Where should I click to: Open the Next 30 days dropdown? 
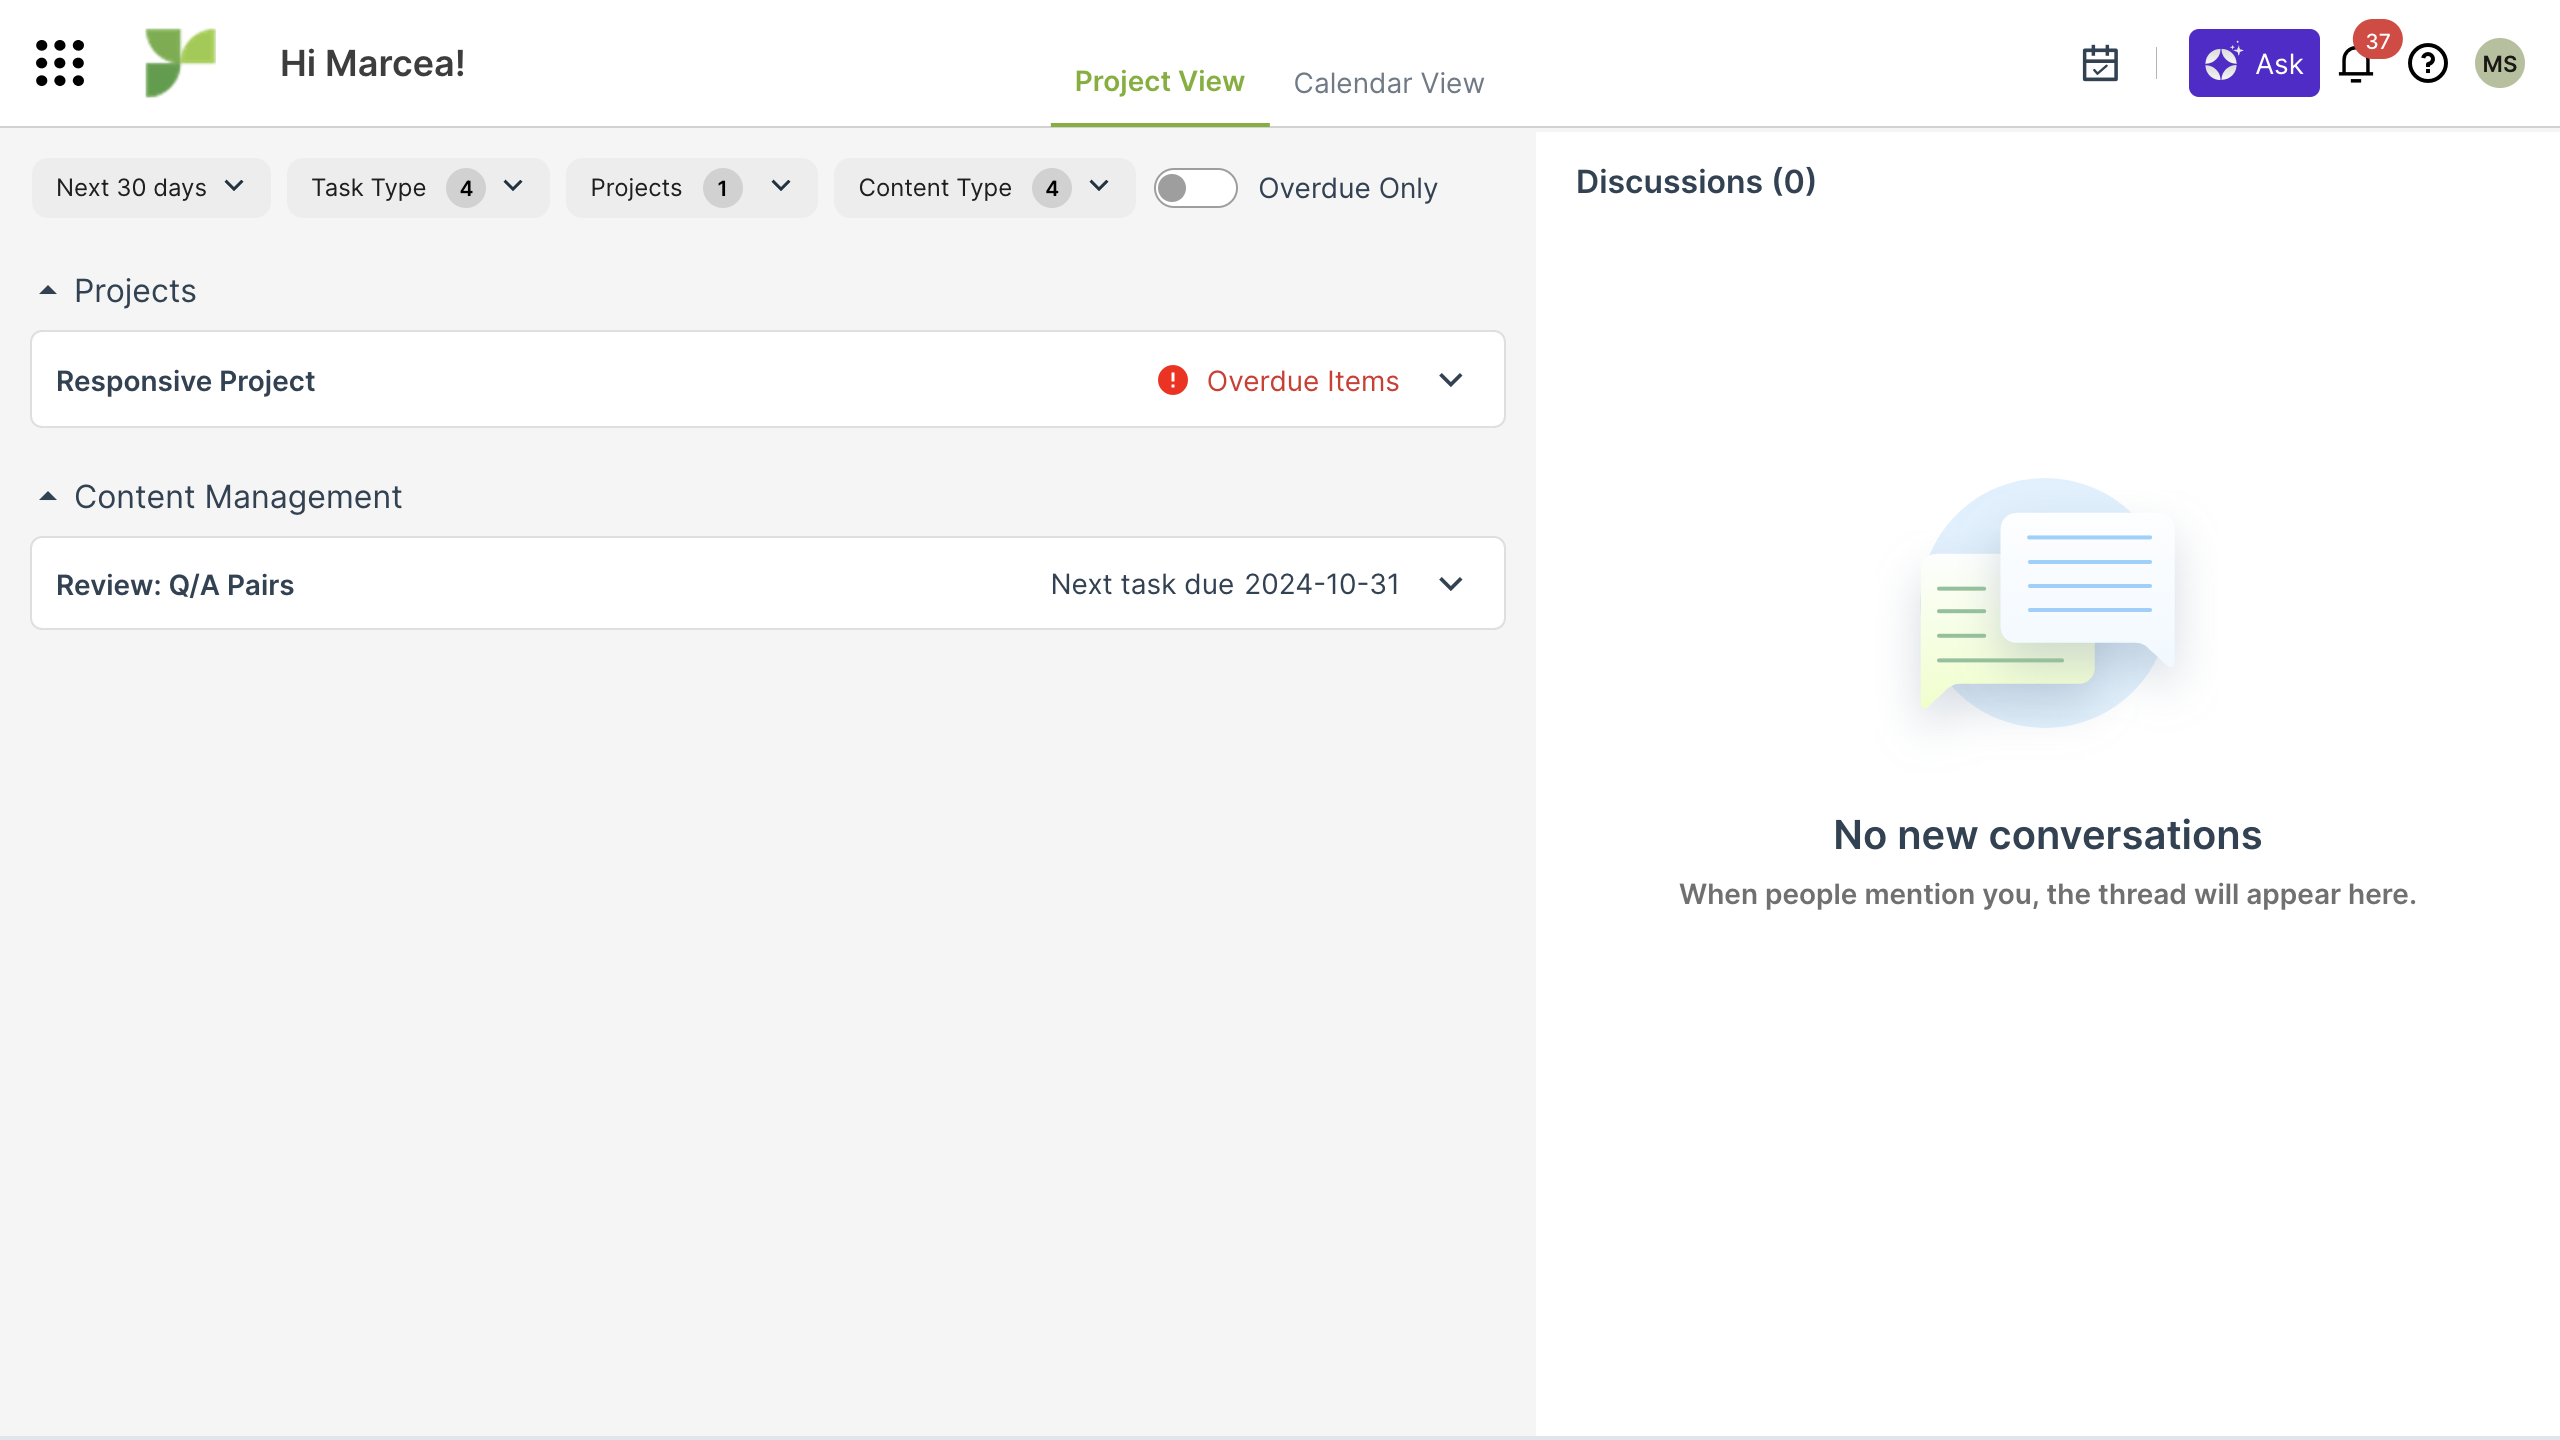click(150, 188)
